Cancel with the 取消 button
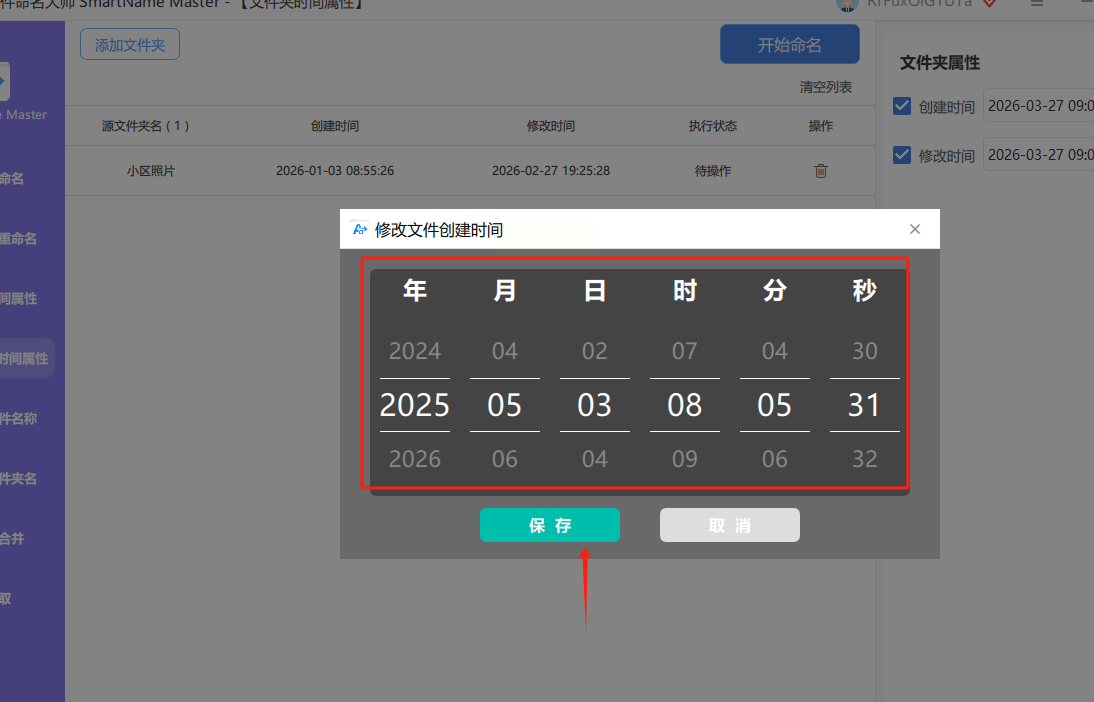Viewport: 1094px width, 702px height. pos(730,525)
